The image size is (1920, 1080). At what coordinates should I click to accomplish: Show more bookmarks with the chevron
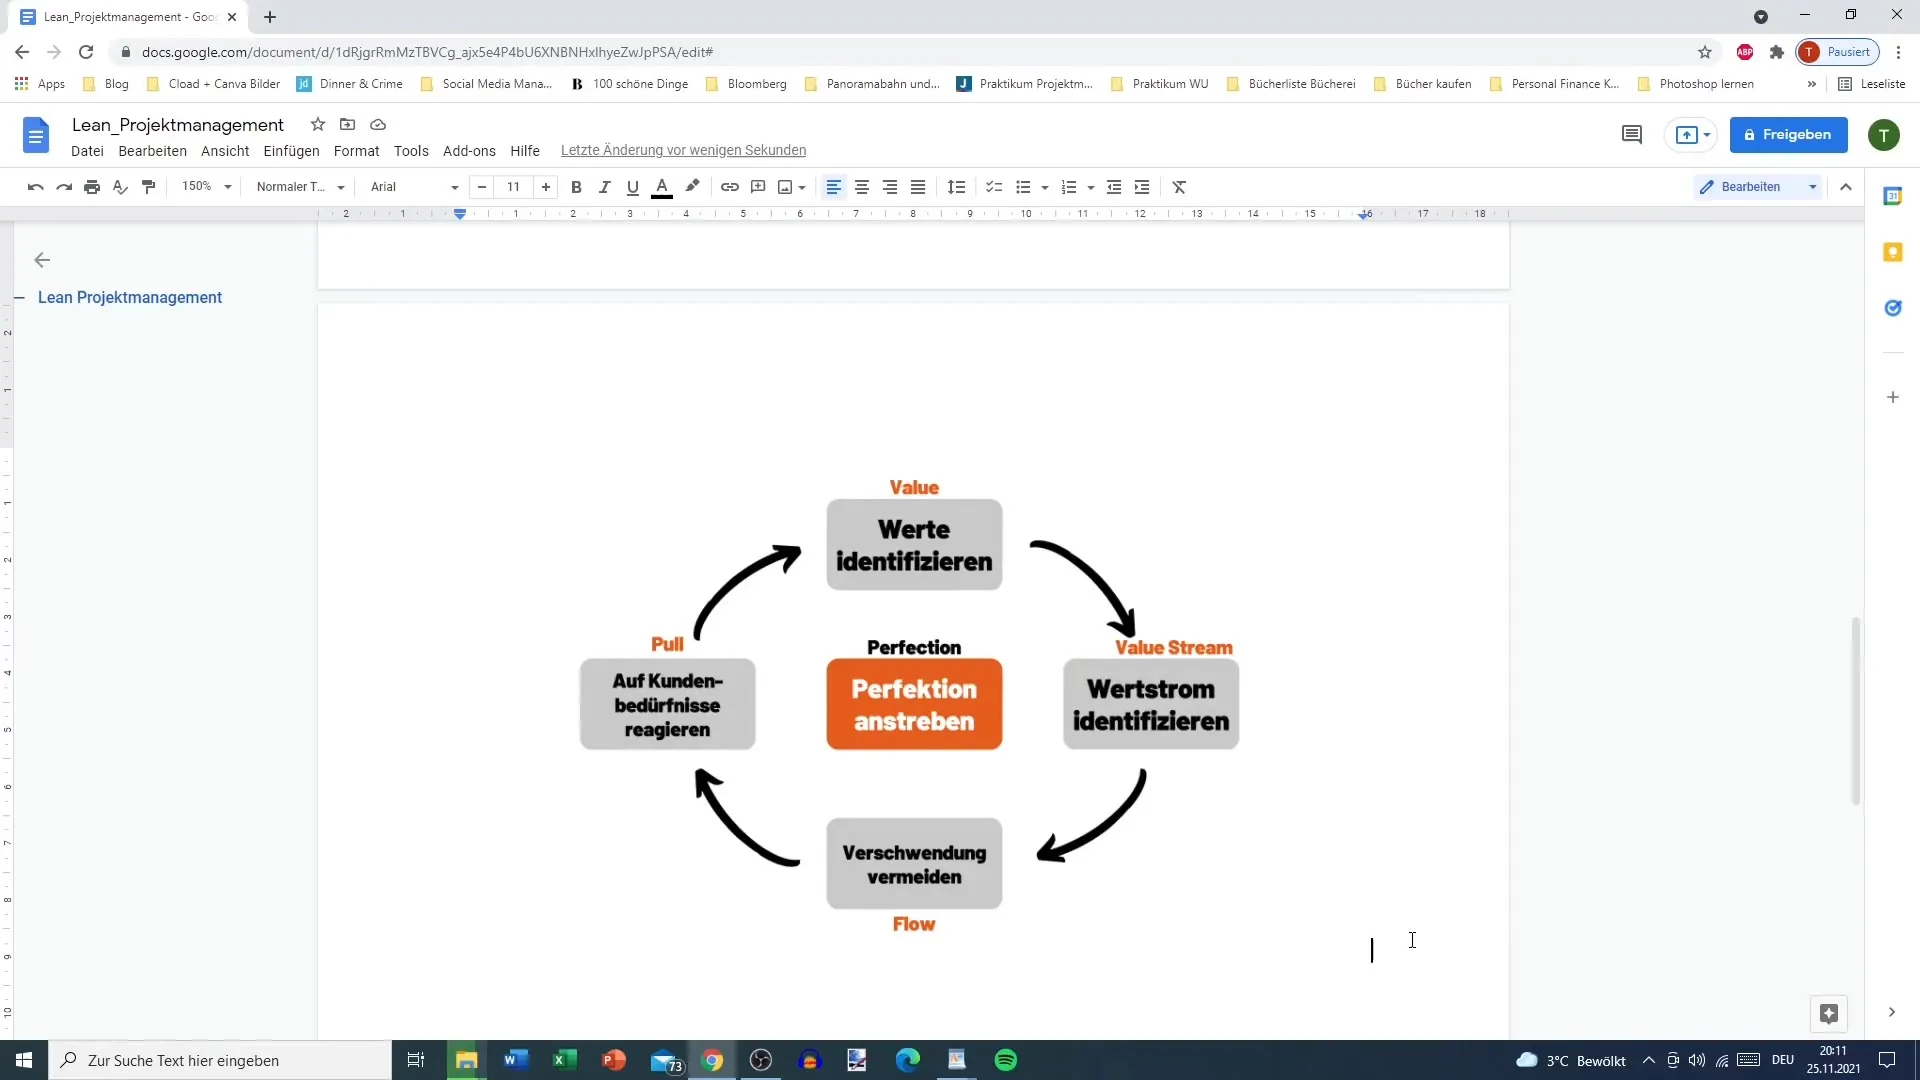coord(1811,84)
